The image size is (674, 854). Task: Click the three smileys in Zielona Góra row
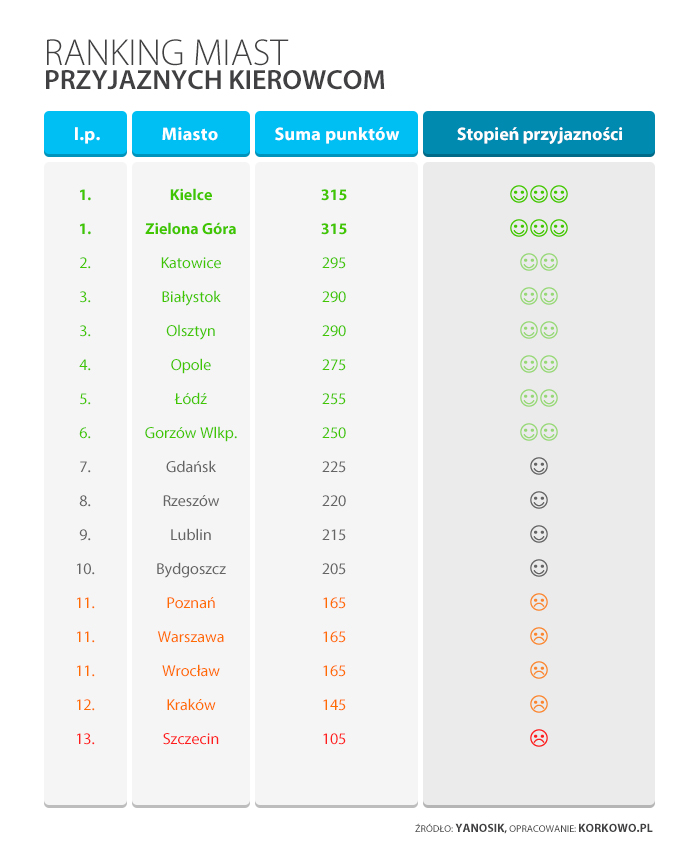click(538, 228)
